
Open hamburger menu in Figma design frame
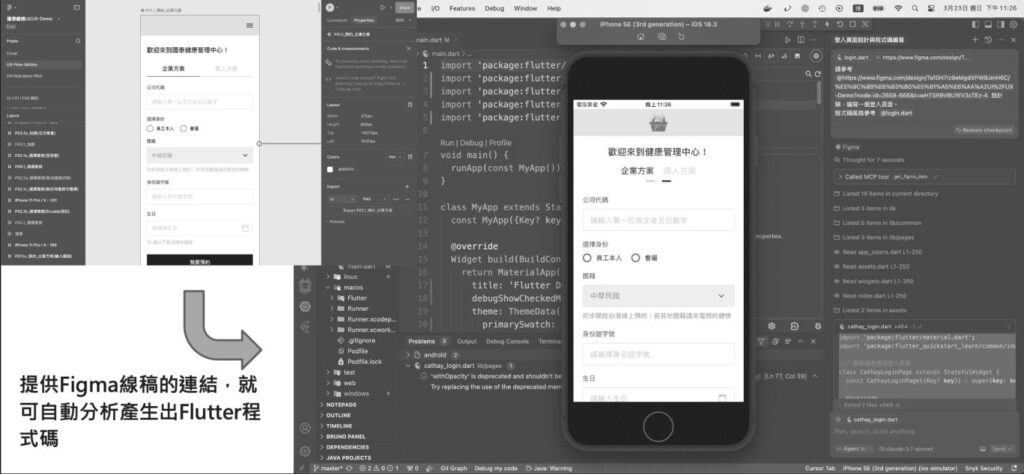[250, 25]
